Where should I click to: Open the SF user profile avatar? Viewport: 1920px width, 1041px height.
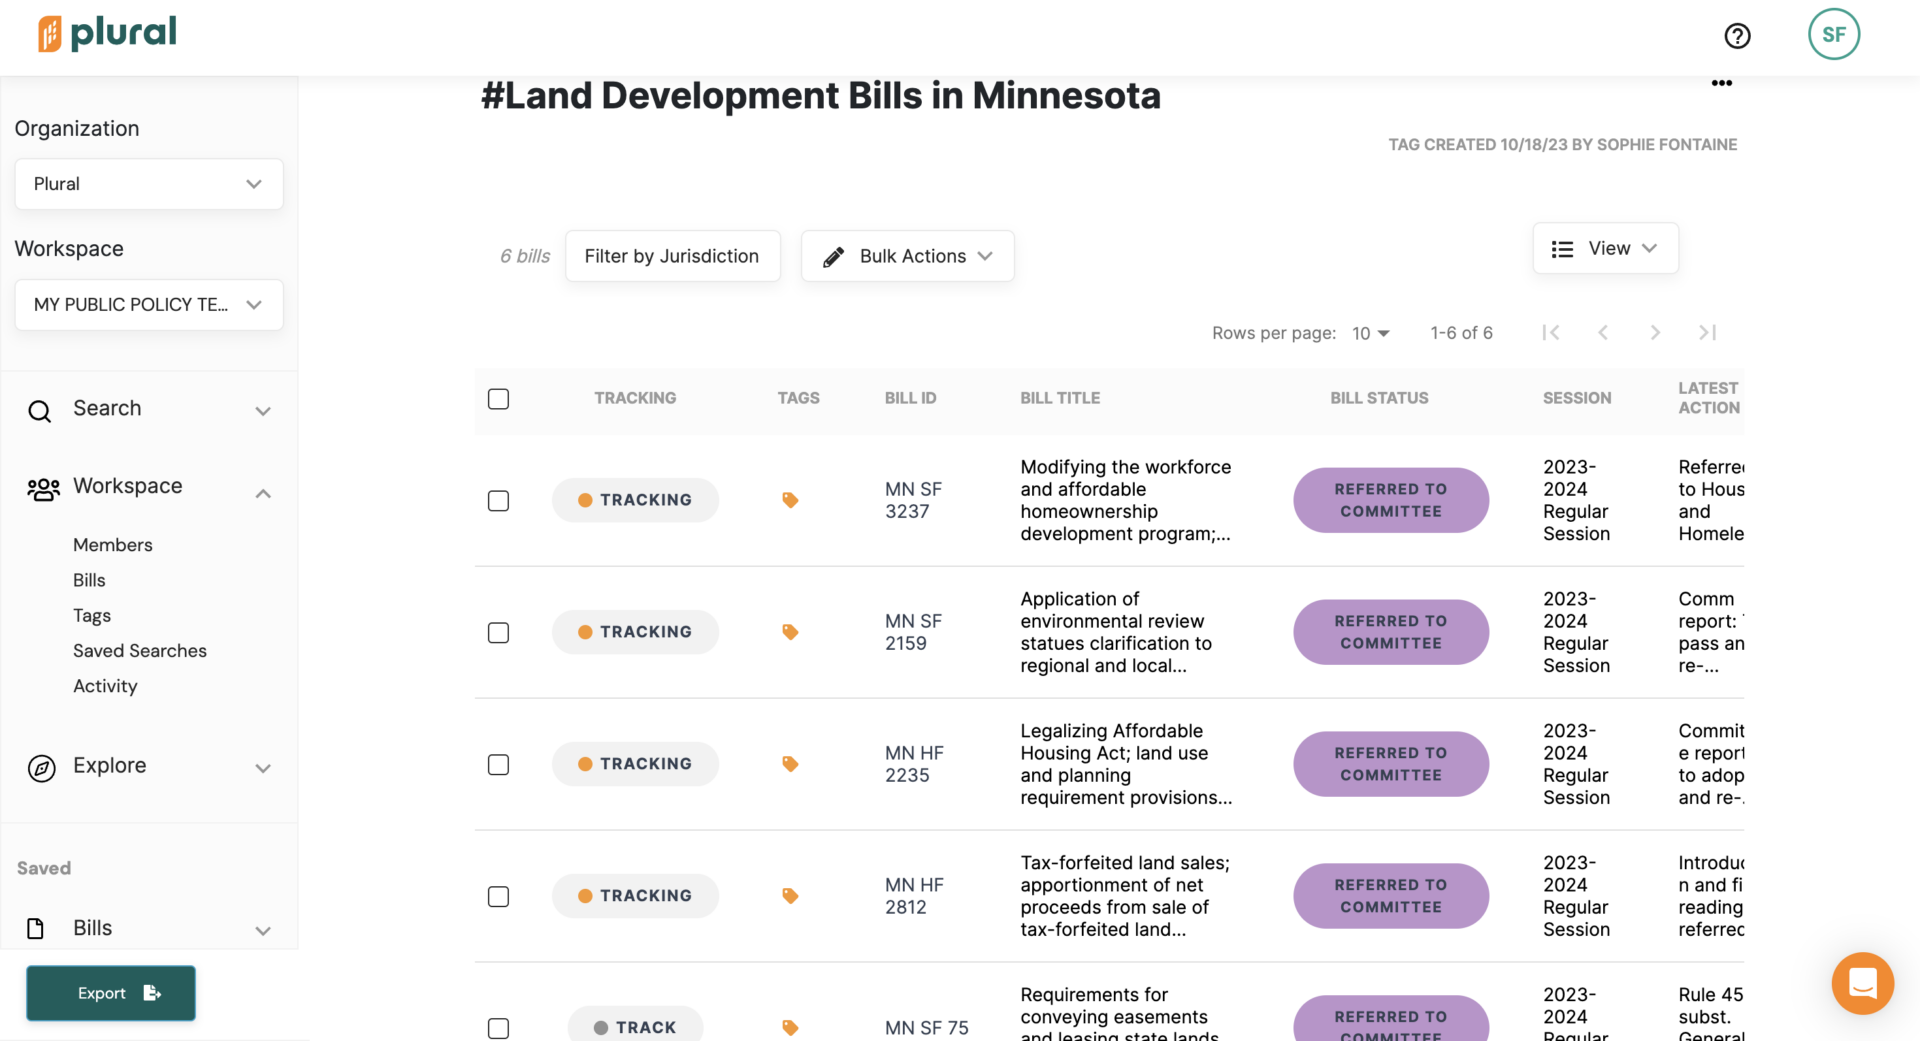click(x=1833, y=35)
